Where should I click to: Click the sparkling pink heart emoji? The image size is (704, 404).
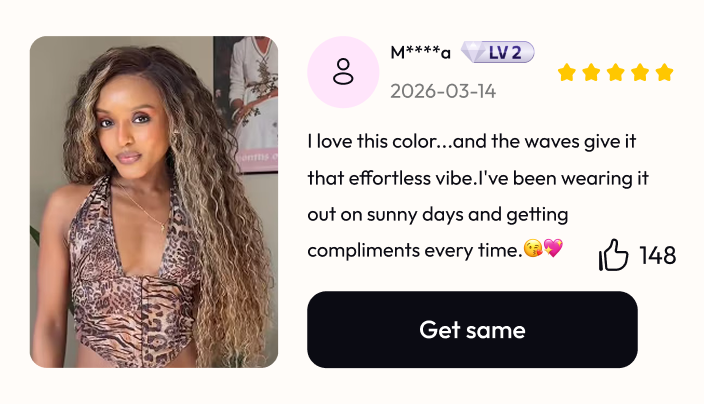[553, 248]
